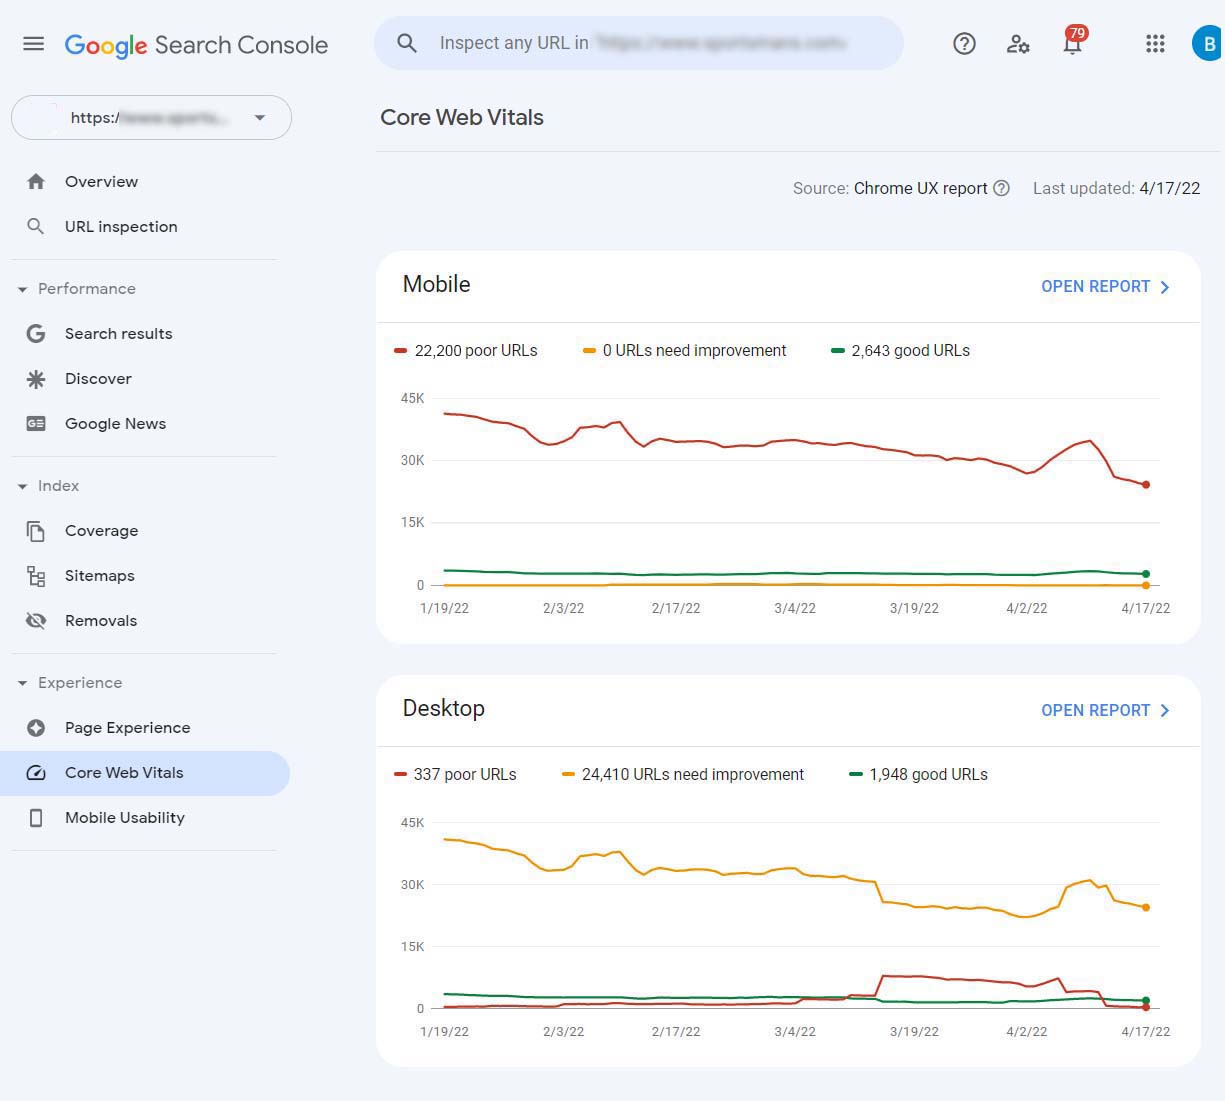Image resolution: width=1225 pixels, height=1101 pixels.
Task: Open the Help icon
Action: click(964, 44)
